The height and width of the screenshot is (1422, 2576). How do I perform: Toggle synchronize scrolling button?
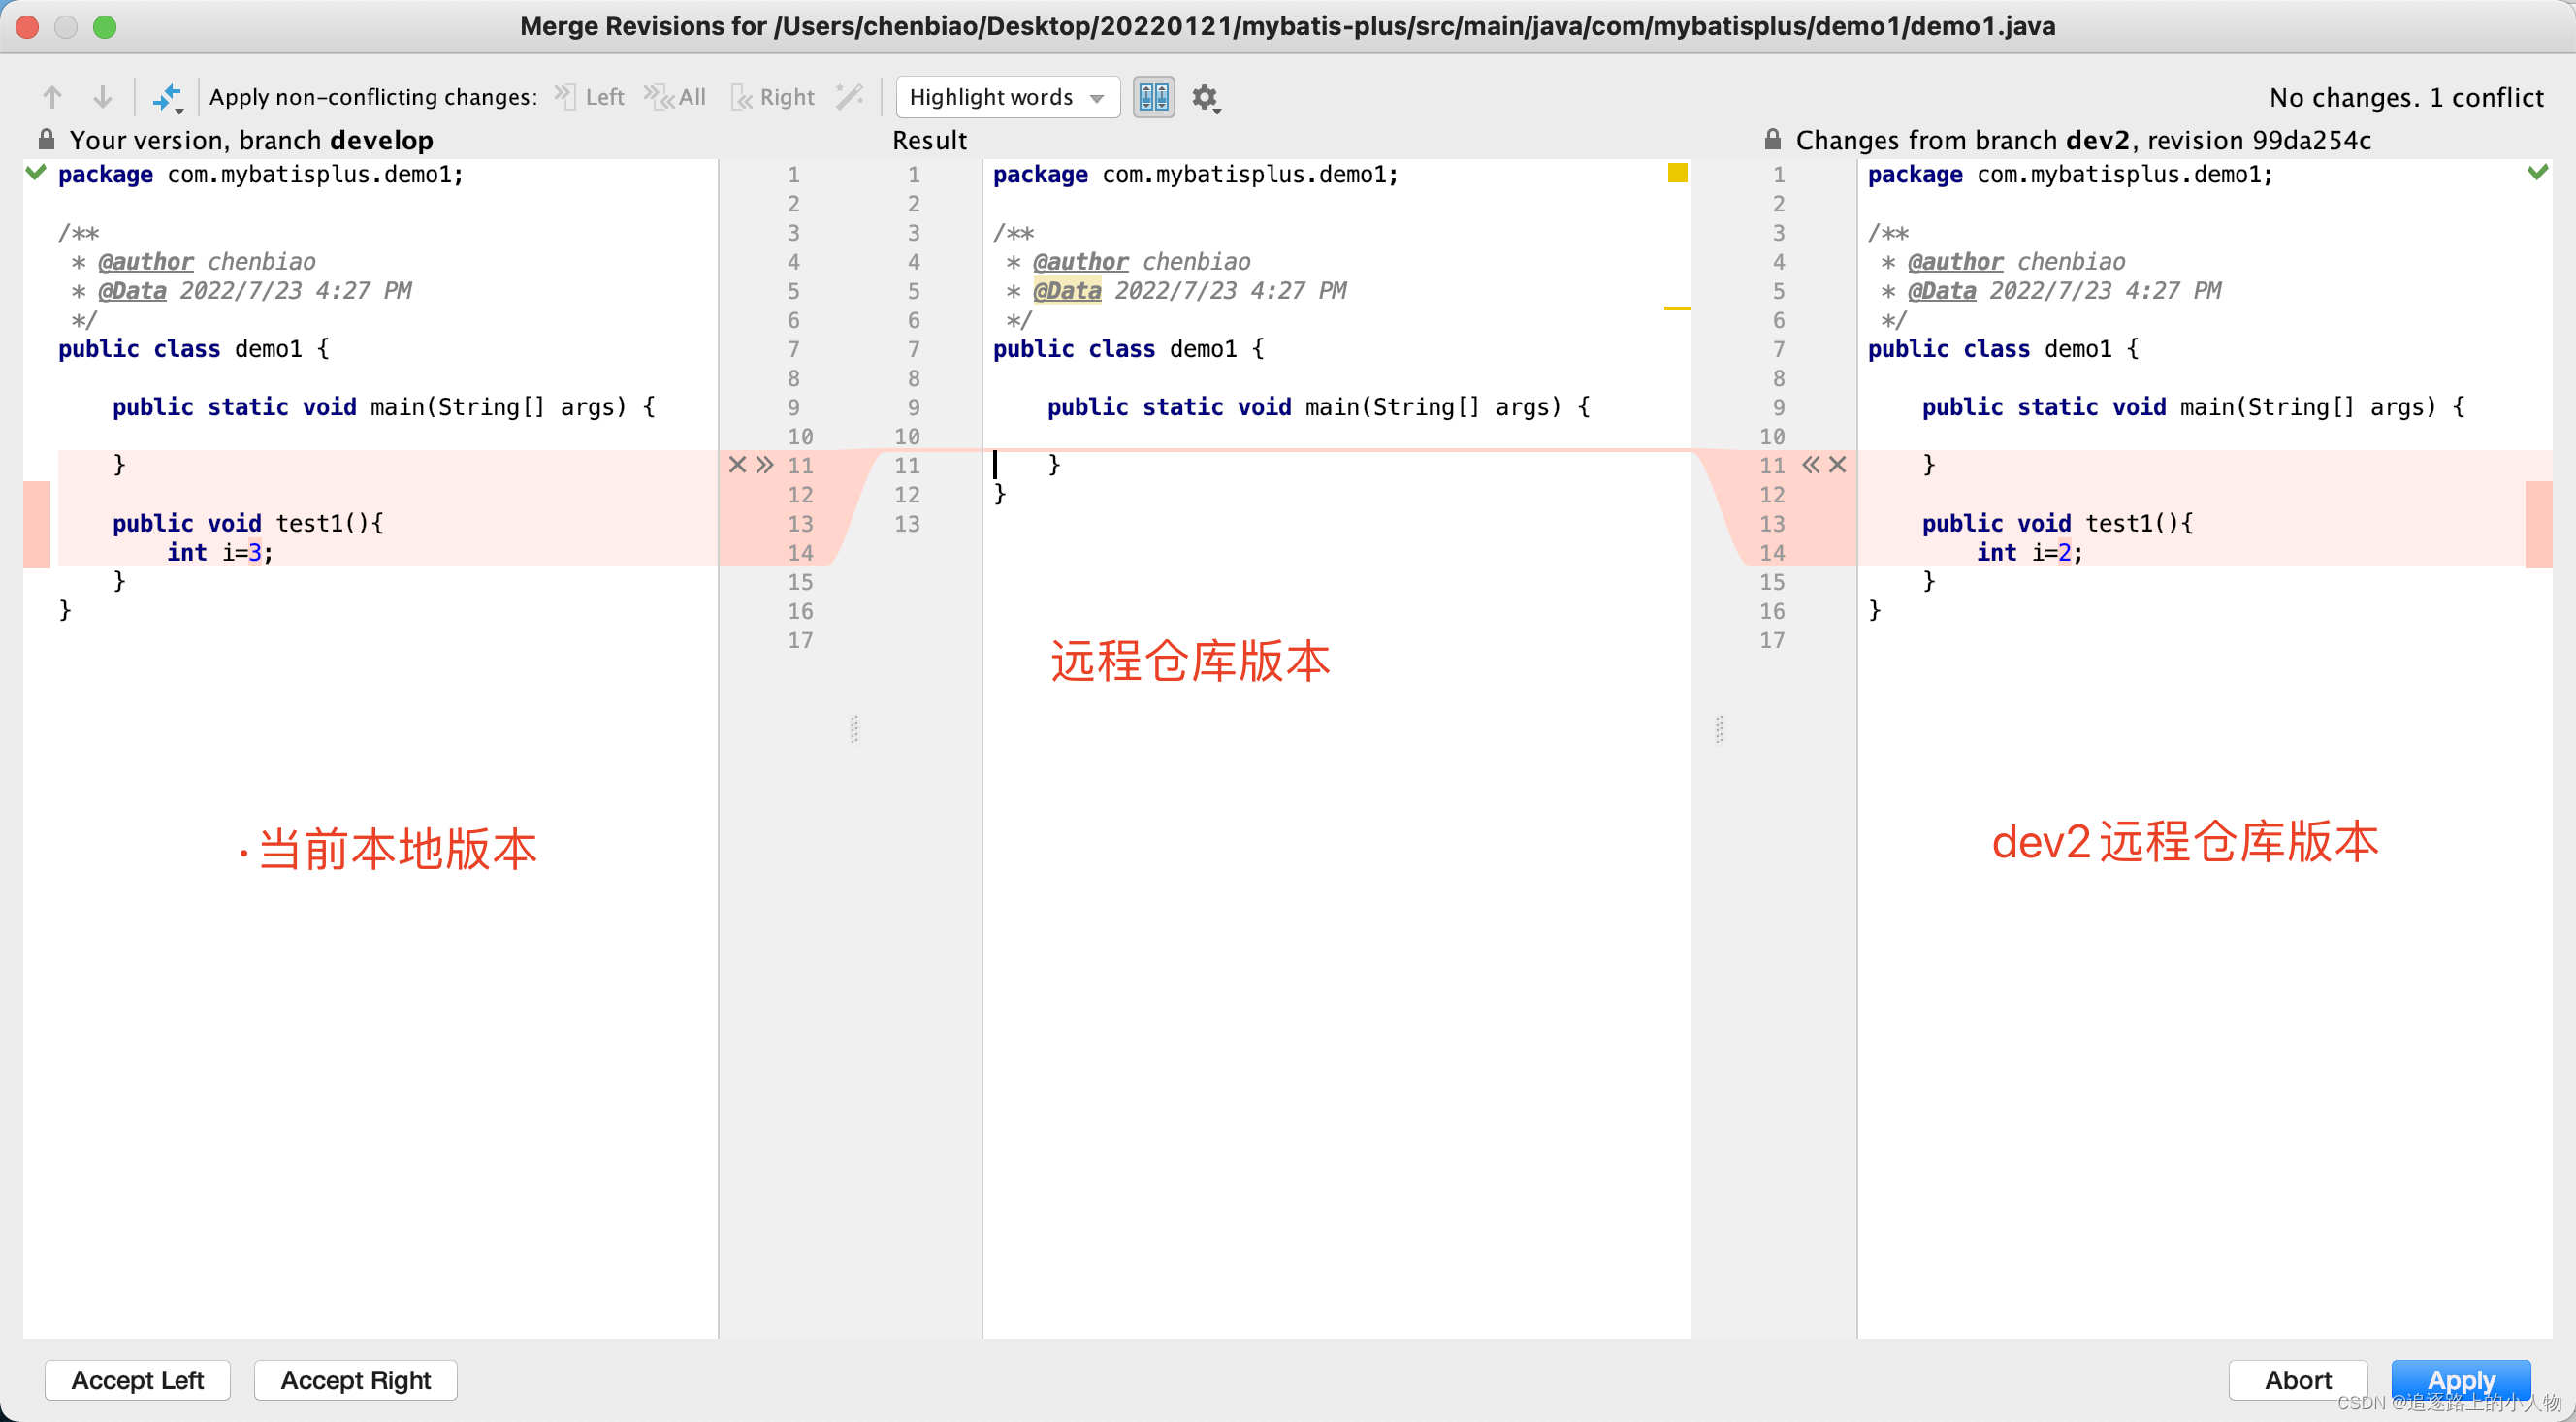click(x=1153, y=97)
